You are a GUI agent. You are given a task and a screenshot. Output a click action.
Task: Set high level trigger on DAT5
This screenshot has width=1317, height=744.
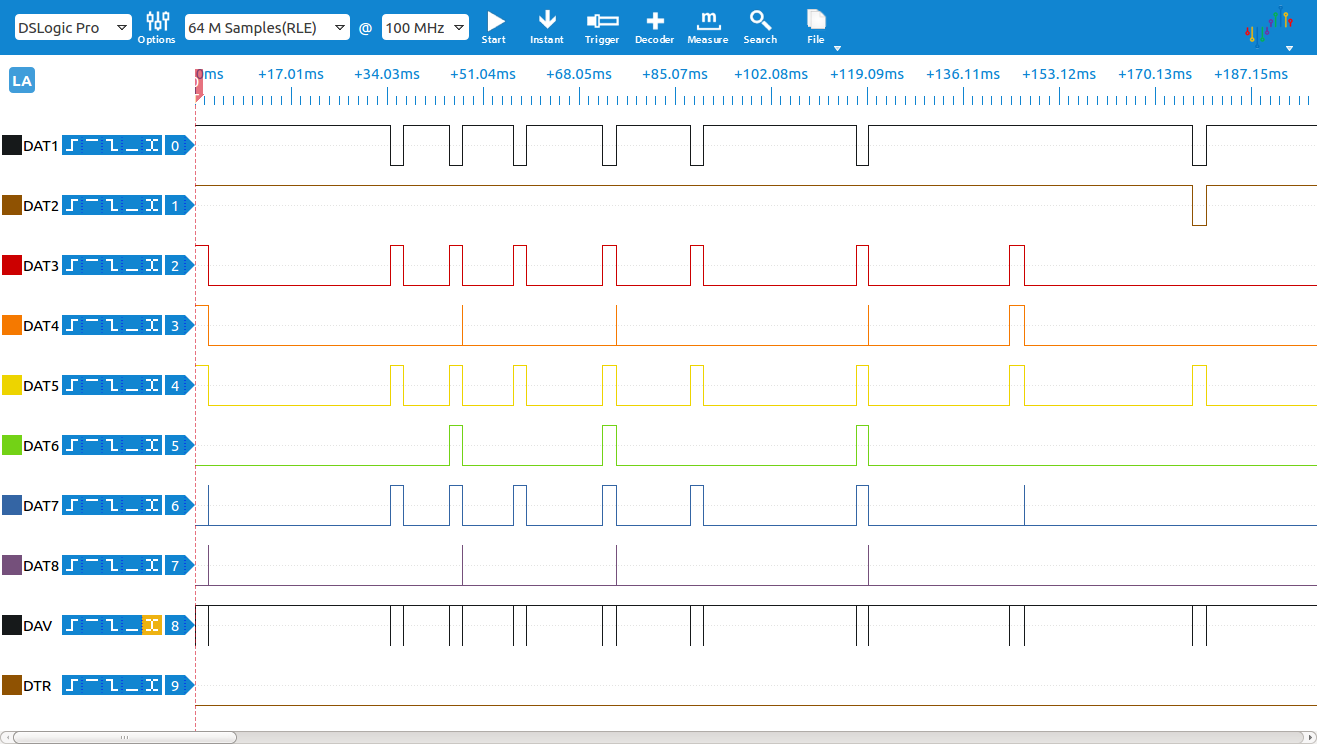(92, 386)
